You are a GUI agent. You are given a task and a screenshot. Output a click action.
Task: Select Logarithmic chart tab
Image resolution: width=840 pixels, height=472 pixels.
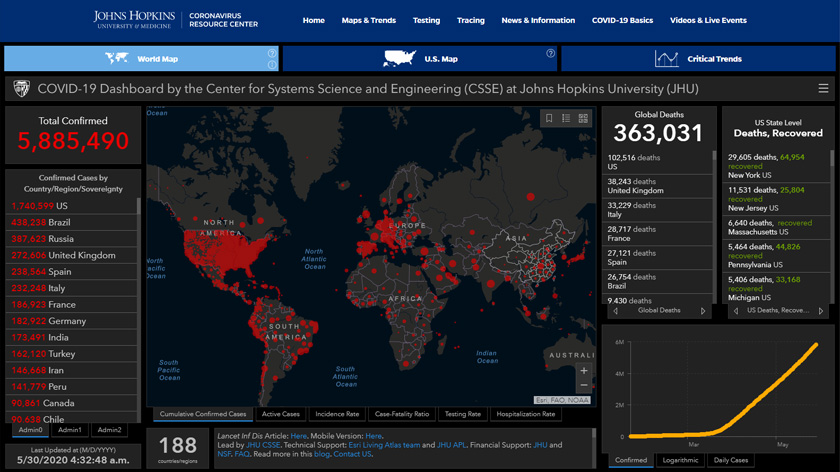pyautogui.click(x=680, y=460)
